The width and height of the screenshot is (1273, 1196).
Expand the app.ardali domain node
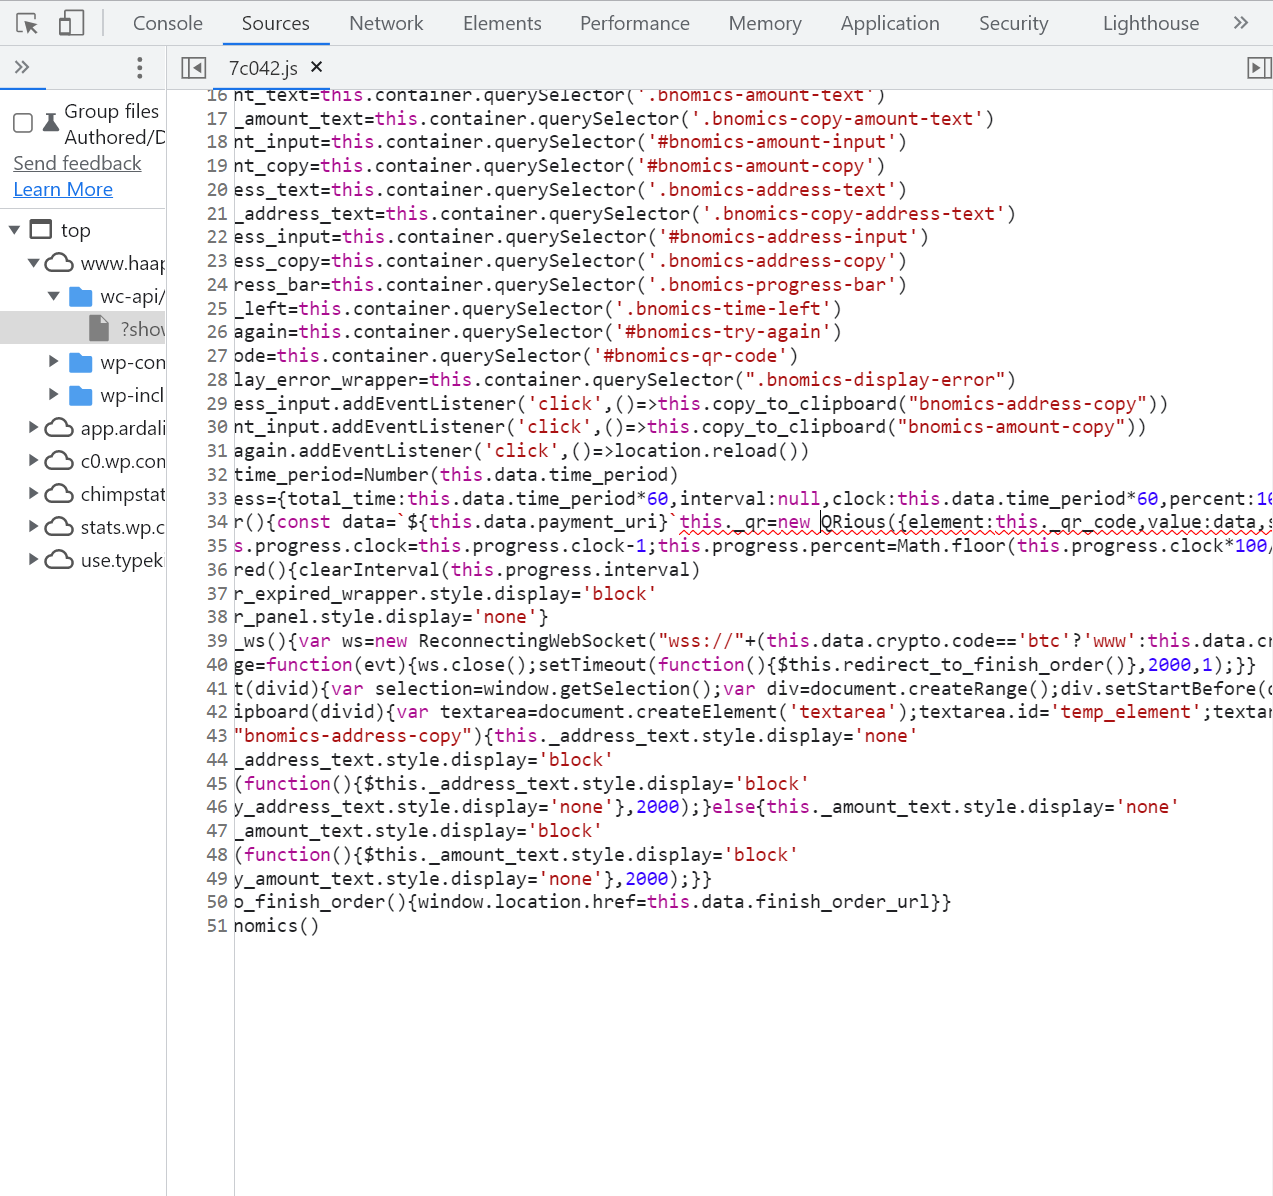point(34,428)
